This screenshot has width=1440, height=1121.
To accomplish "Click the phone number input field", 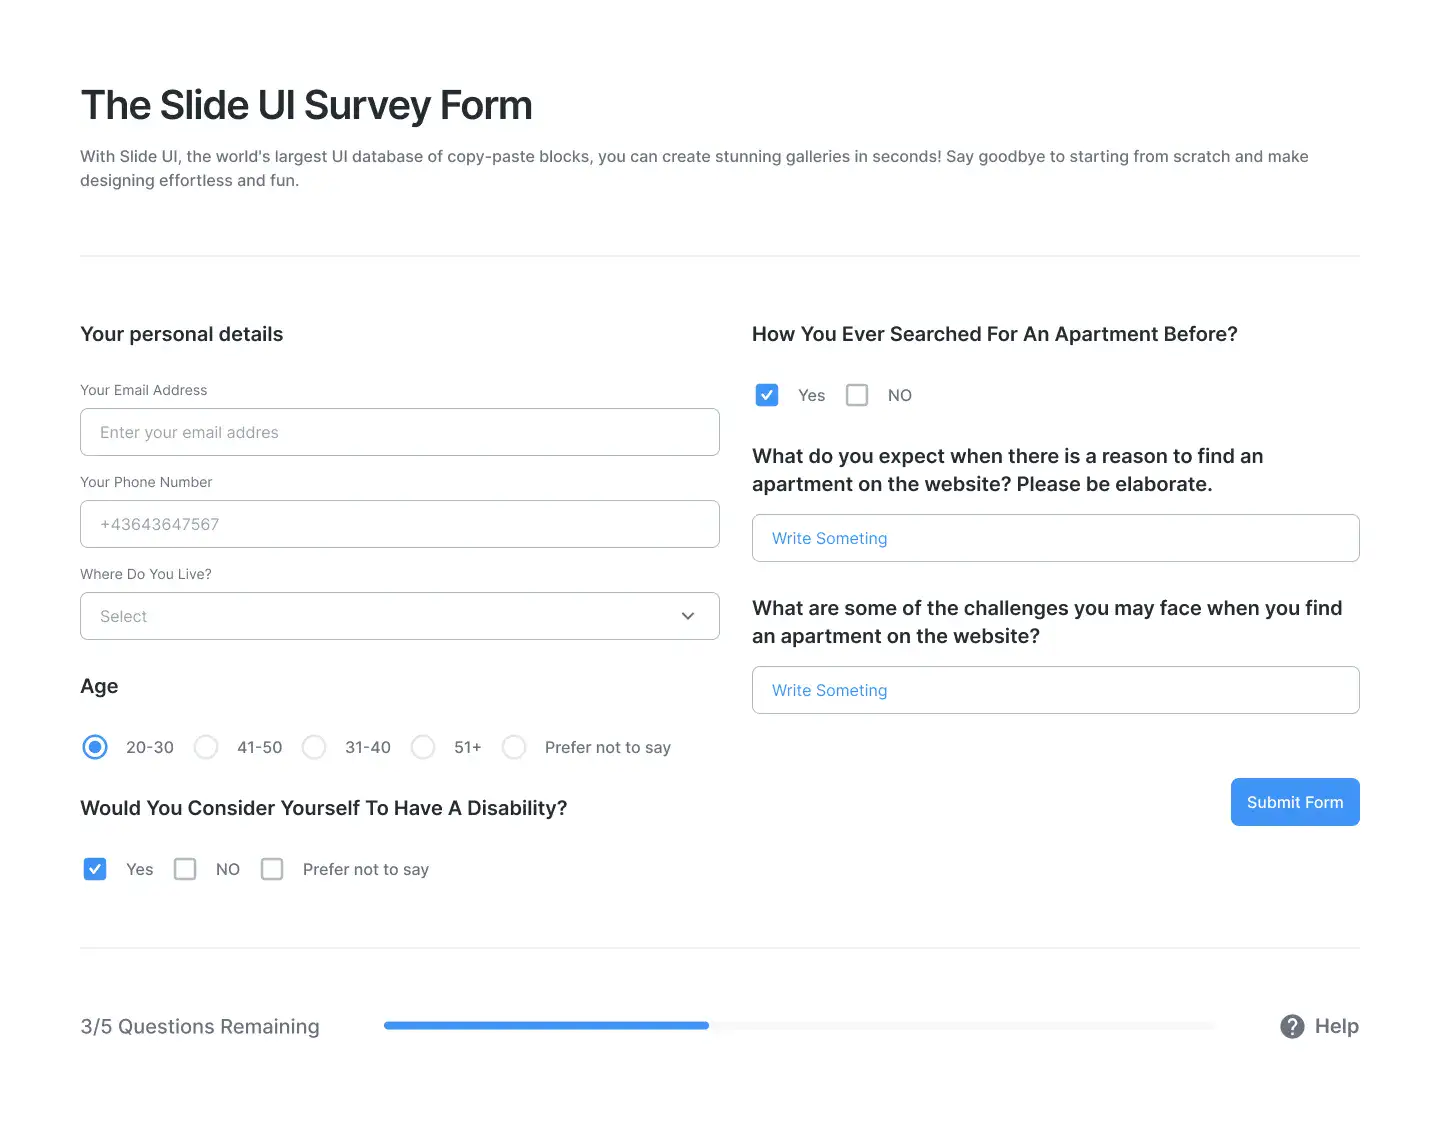I will click(x=400, y=524).
